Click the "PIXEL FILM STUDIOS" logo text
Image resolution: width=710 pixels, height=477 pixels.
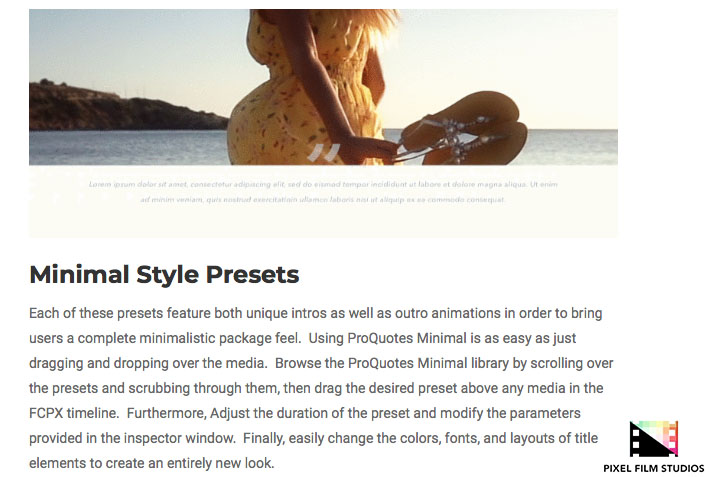654,468
